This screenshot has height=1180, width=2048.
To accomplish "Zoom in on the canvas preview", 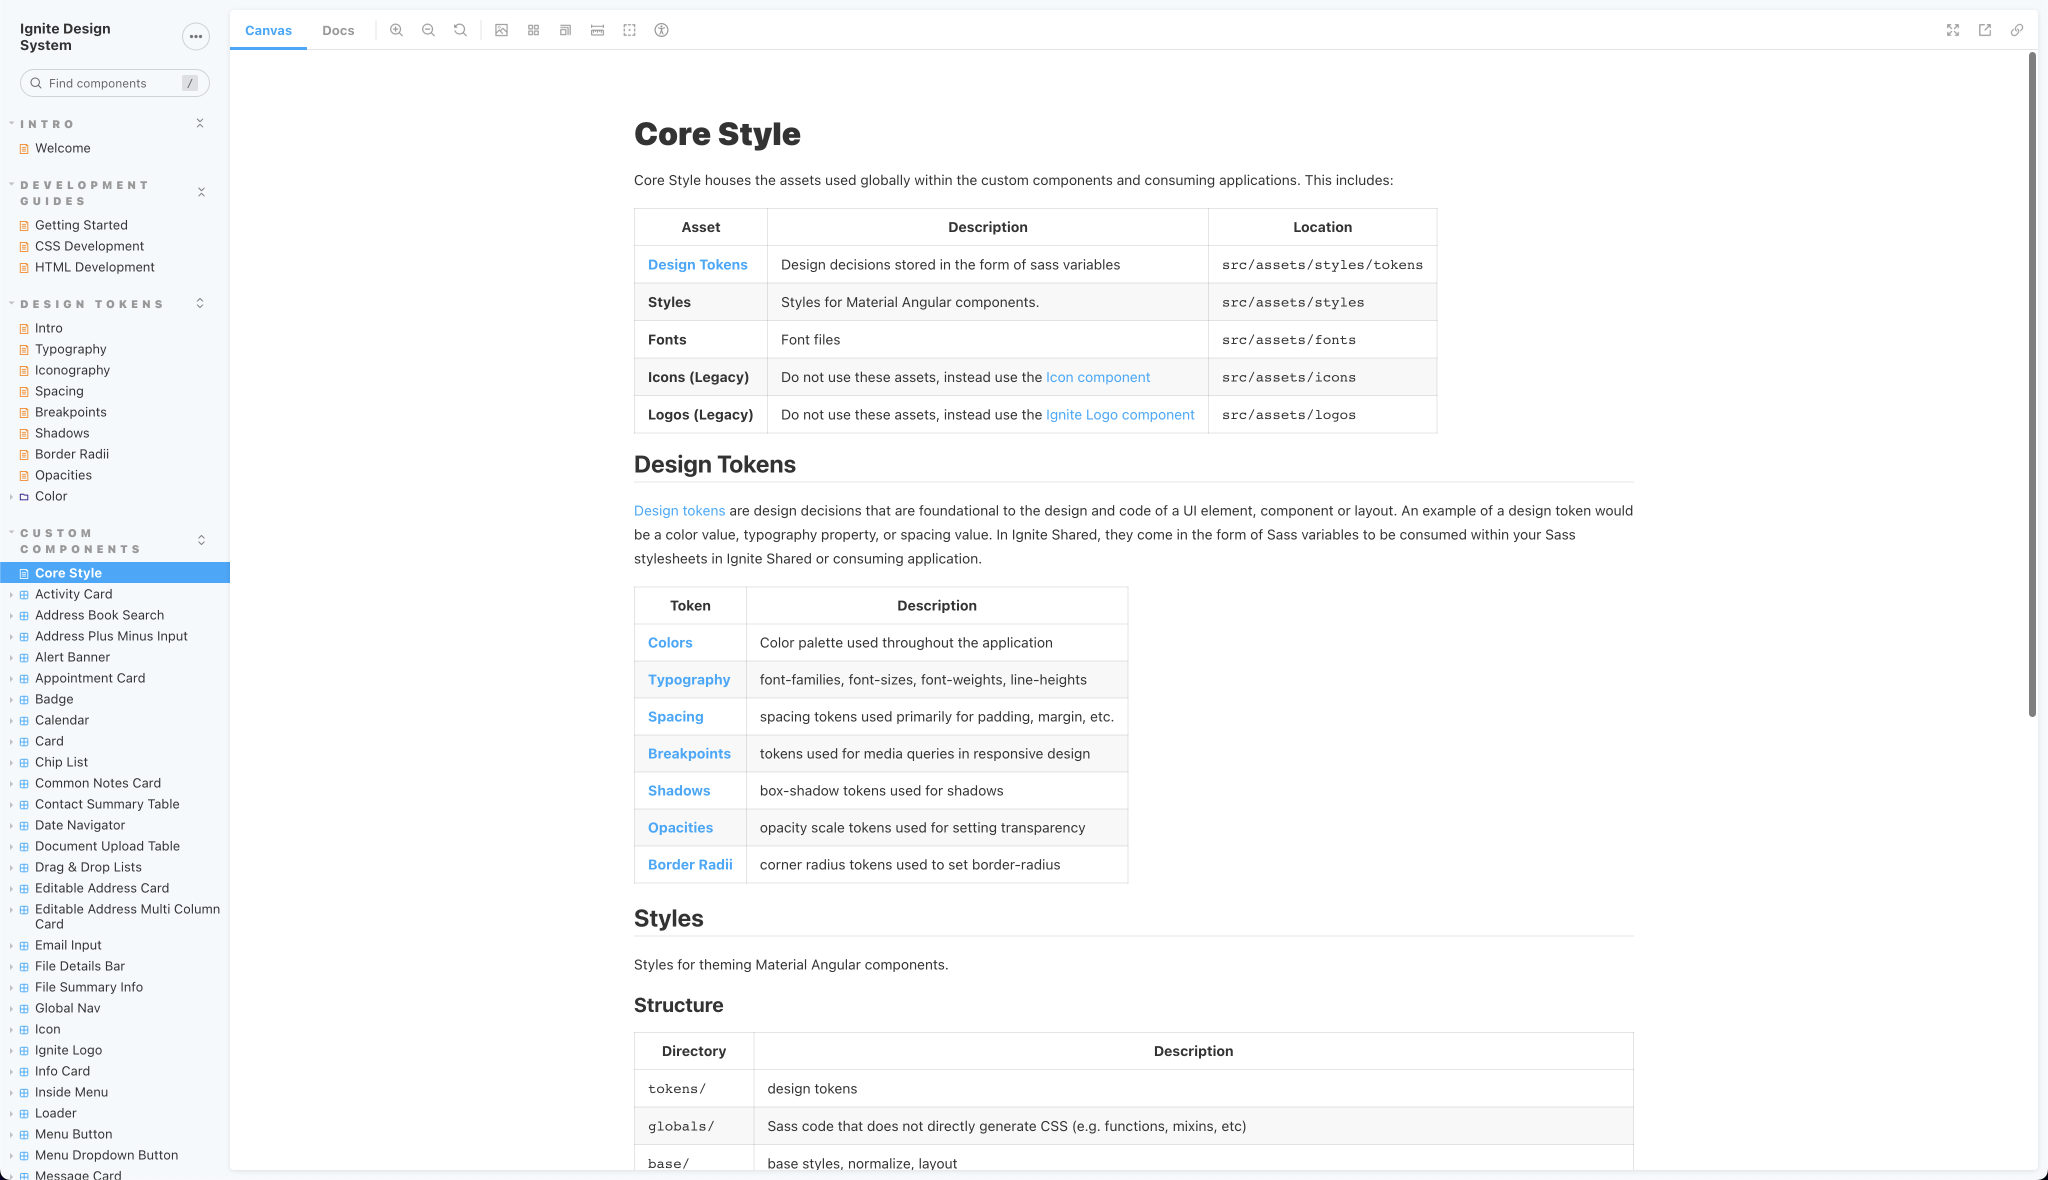I will [397, 30].
